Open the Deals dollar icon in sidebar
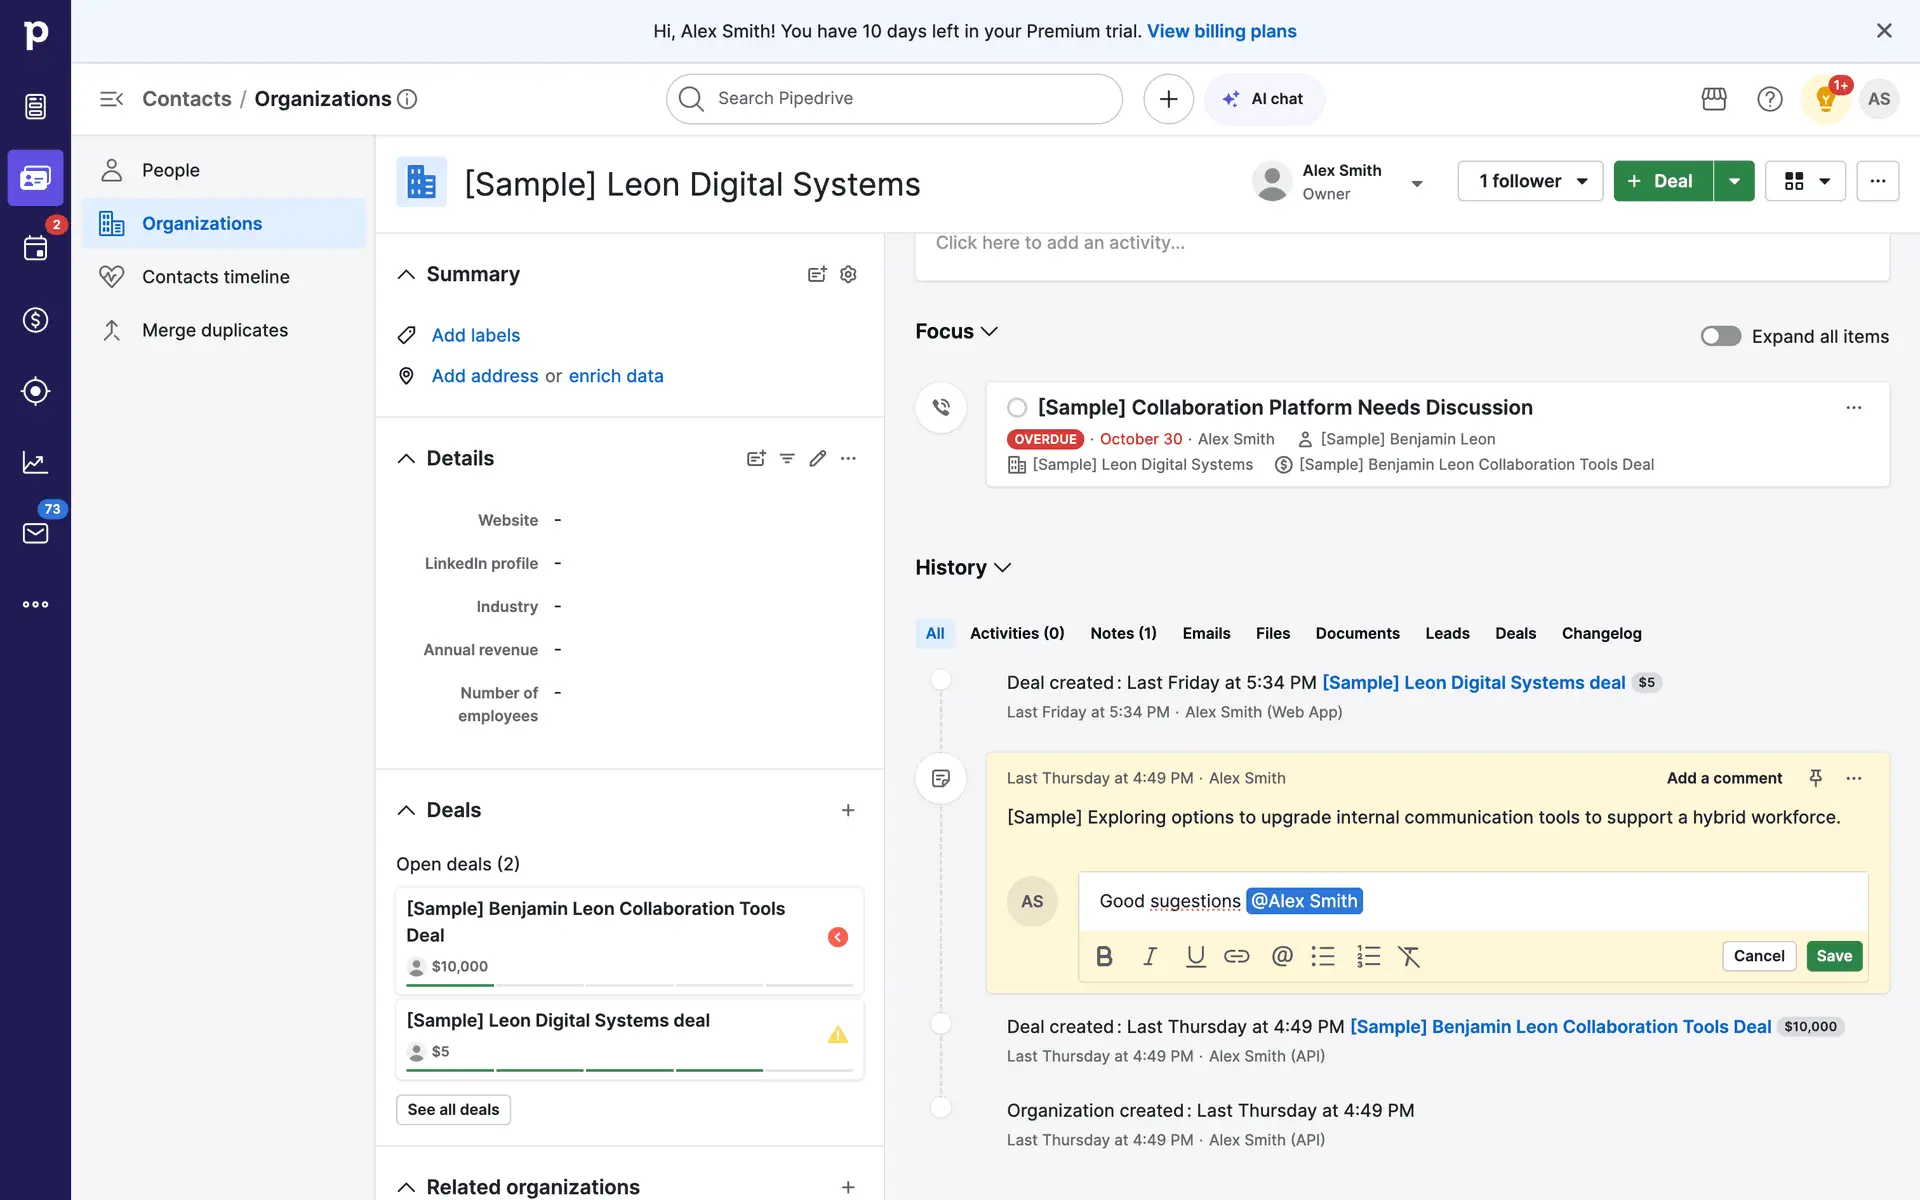 [35, 320]
